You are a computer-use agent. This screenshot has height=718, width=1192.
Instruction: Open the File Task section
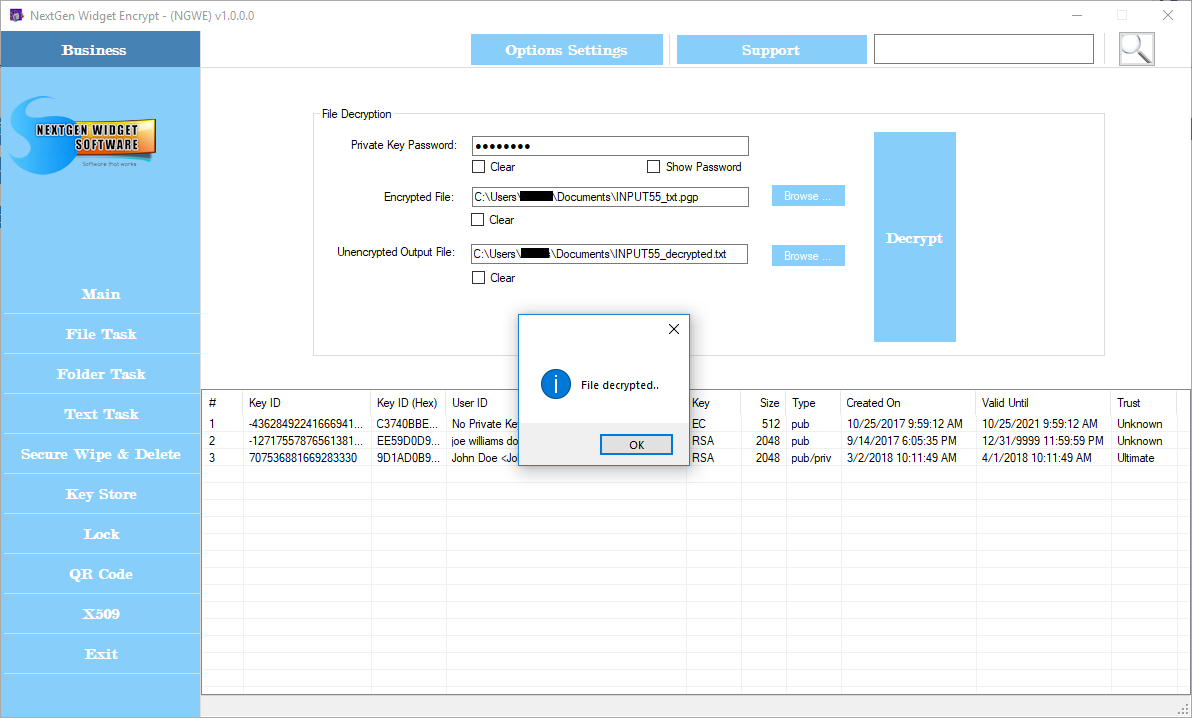click(x=101, y=334)
